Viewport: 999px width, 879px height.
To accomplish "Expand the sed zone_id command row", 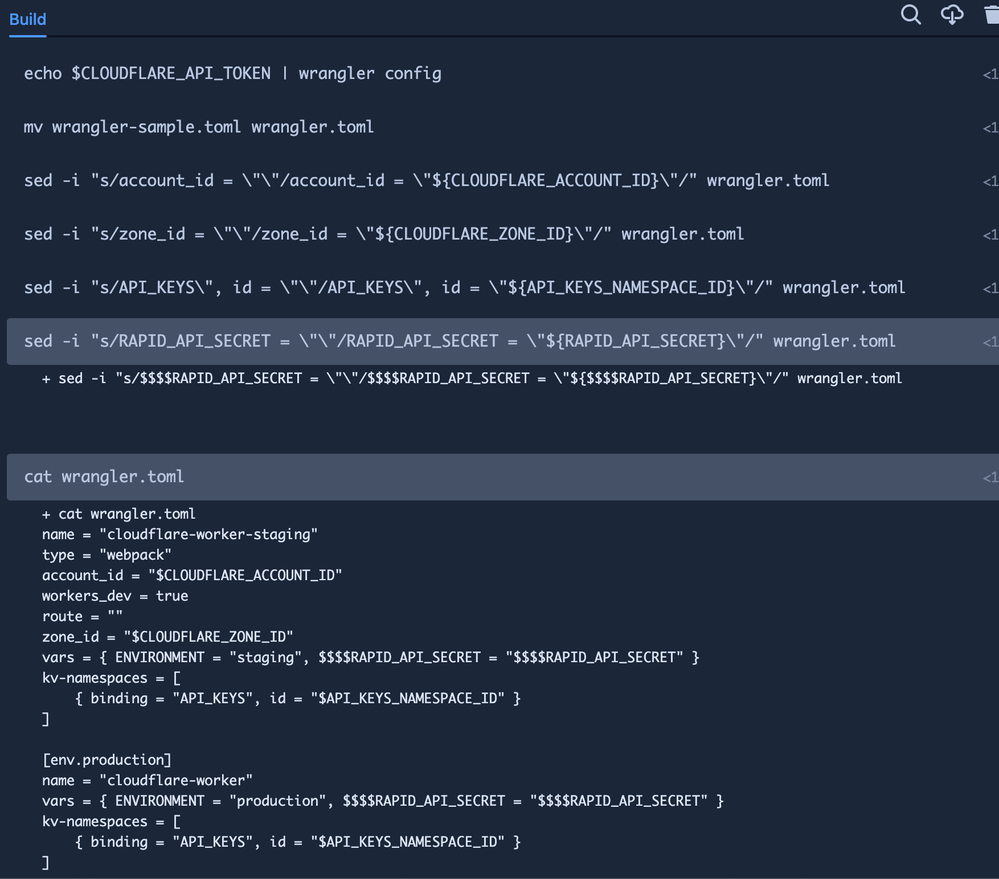I will (x=503, y=234).
